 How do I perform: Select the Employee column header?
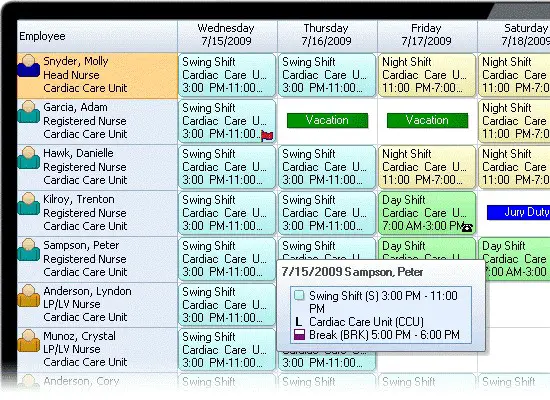pos(98,36)
